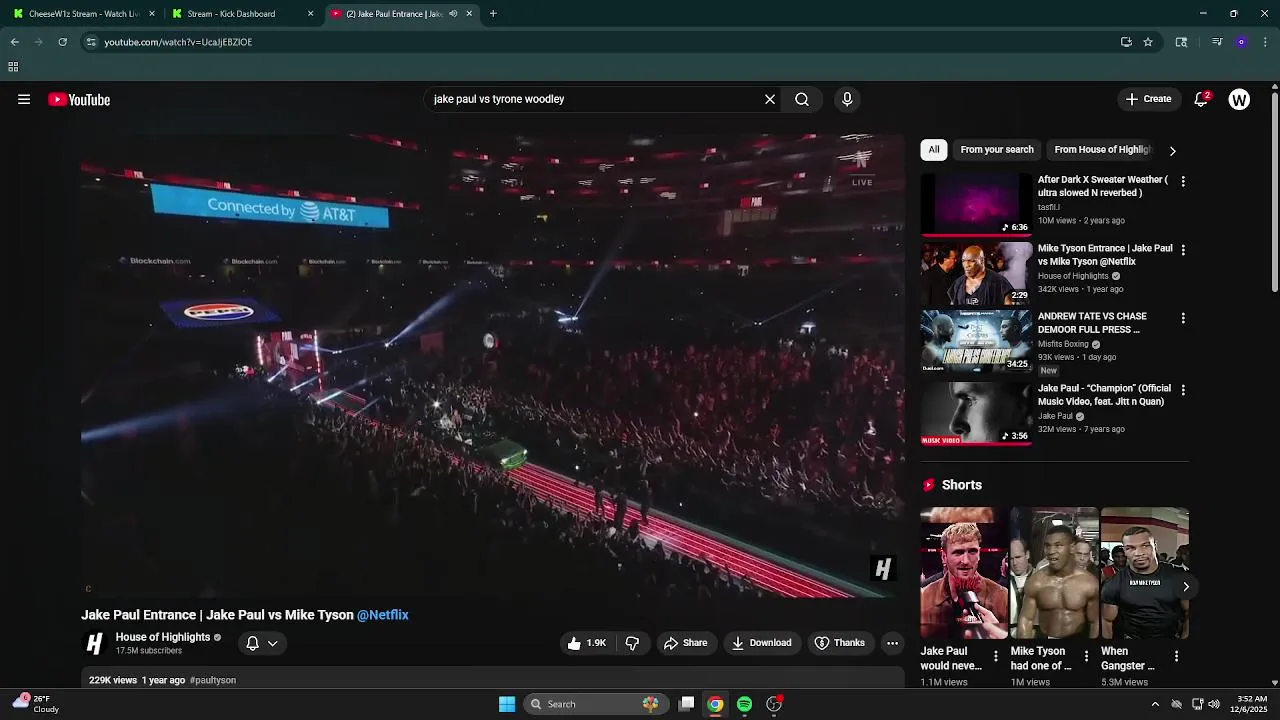Show the next Shorts with the arrow
1280x720 pixels.
tap(1185, 587)
